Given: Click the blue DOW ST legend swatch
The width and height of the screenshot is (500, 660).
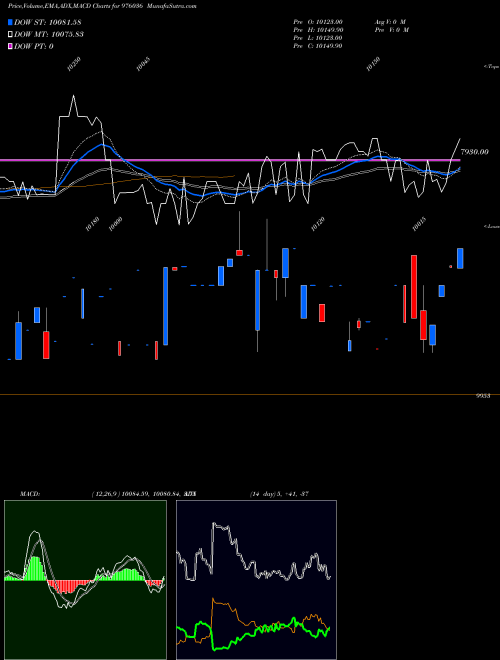Looking at the screenshot, I should tap(10, 22).
